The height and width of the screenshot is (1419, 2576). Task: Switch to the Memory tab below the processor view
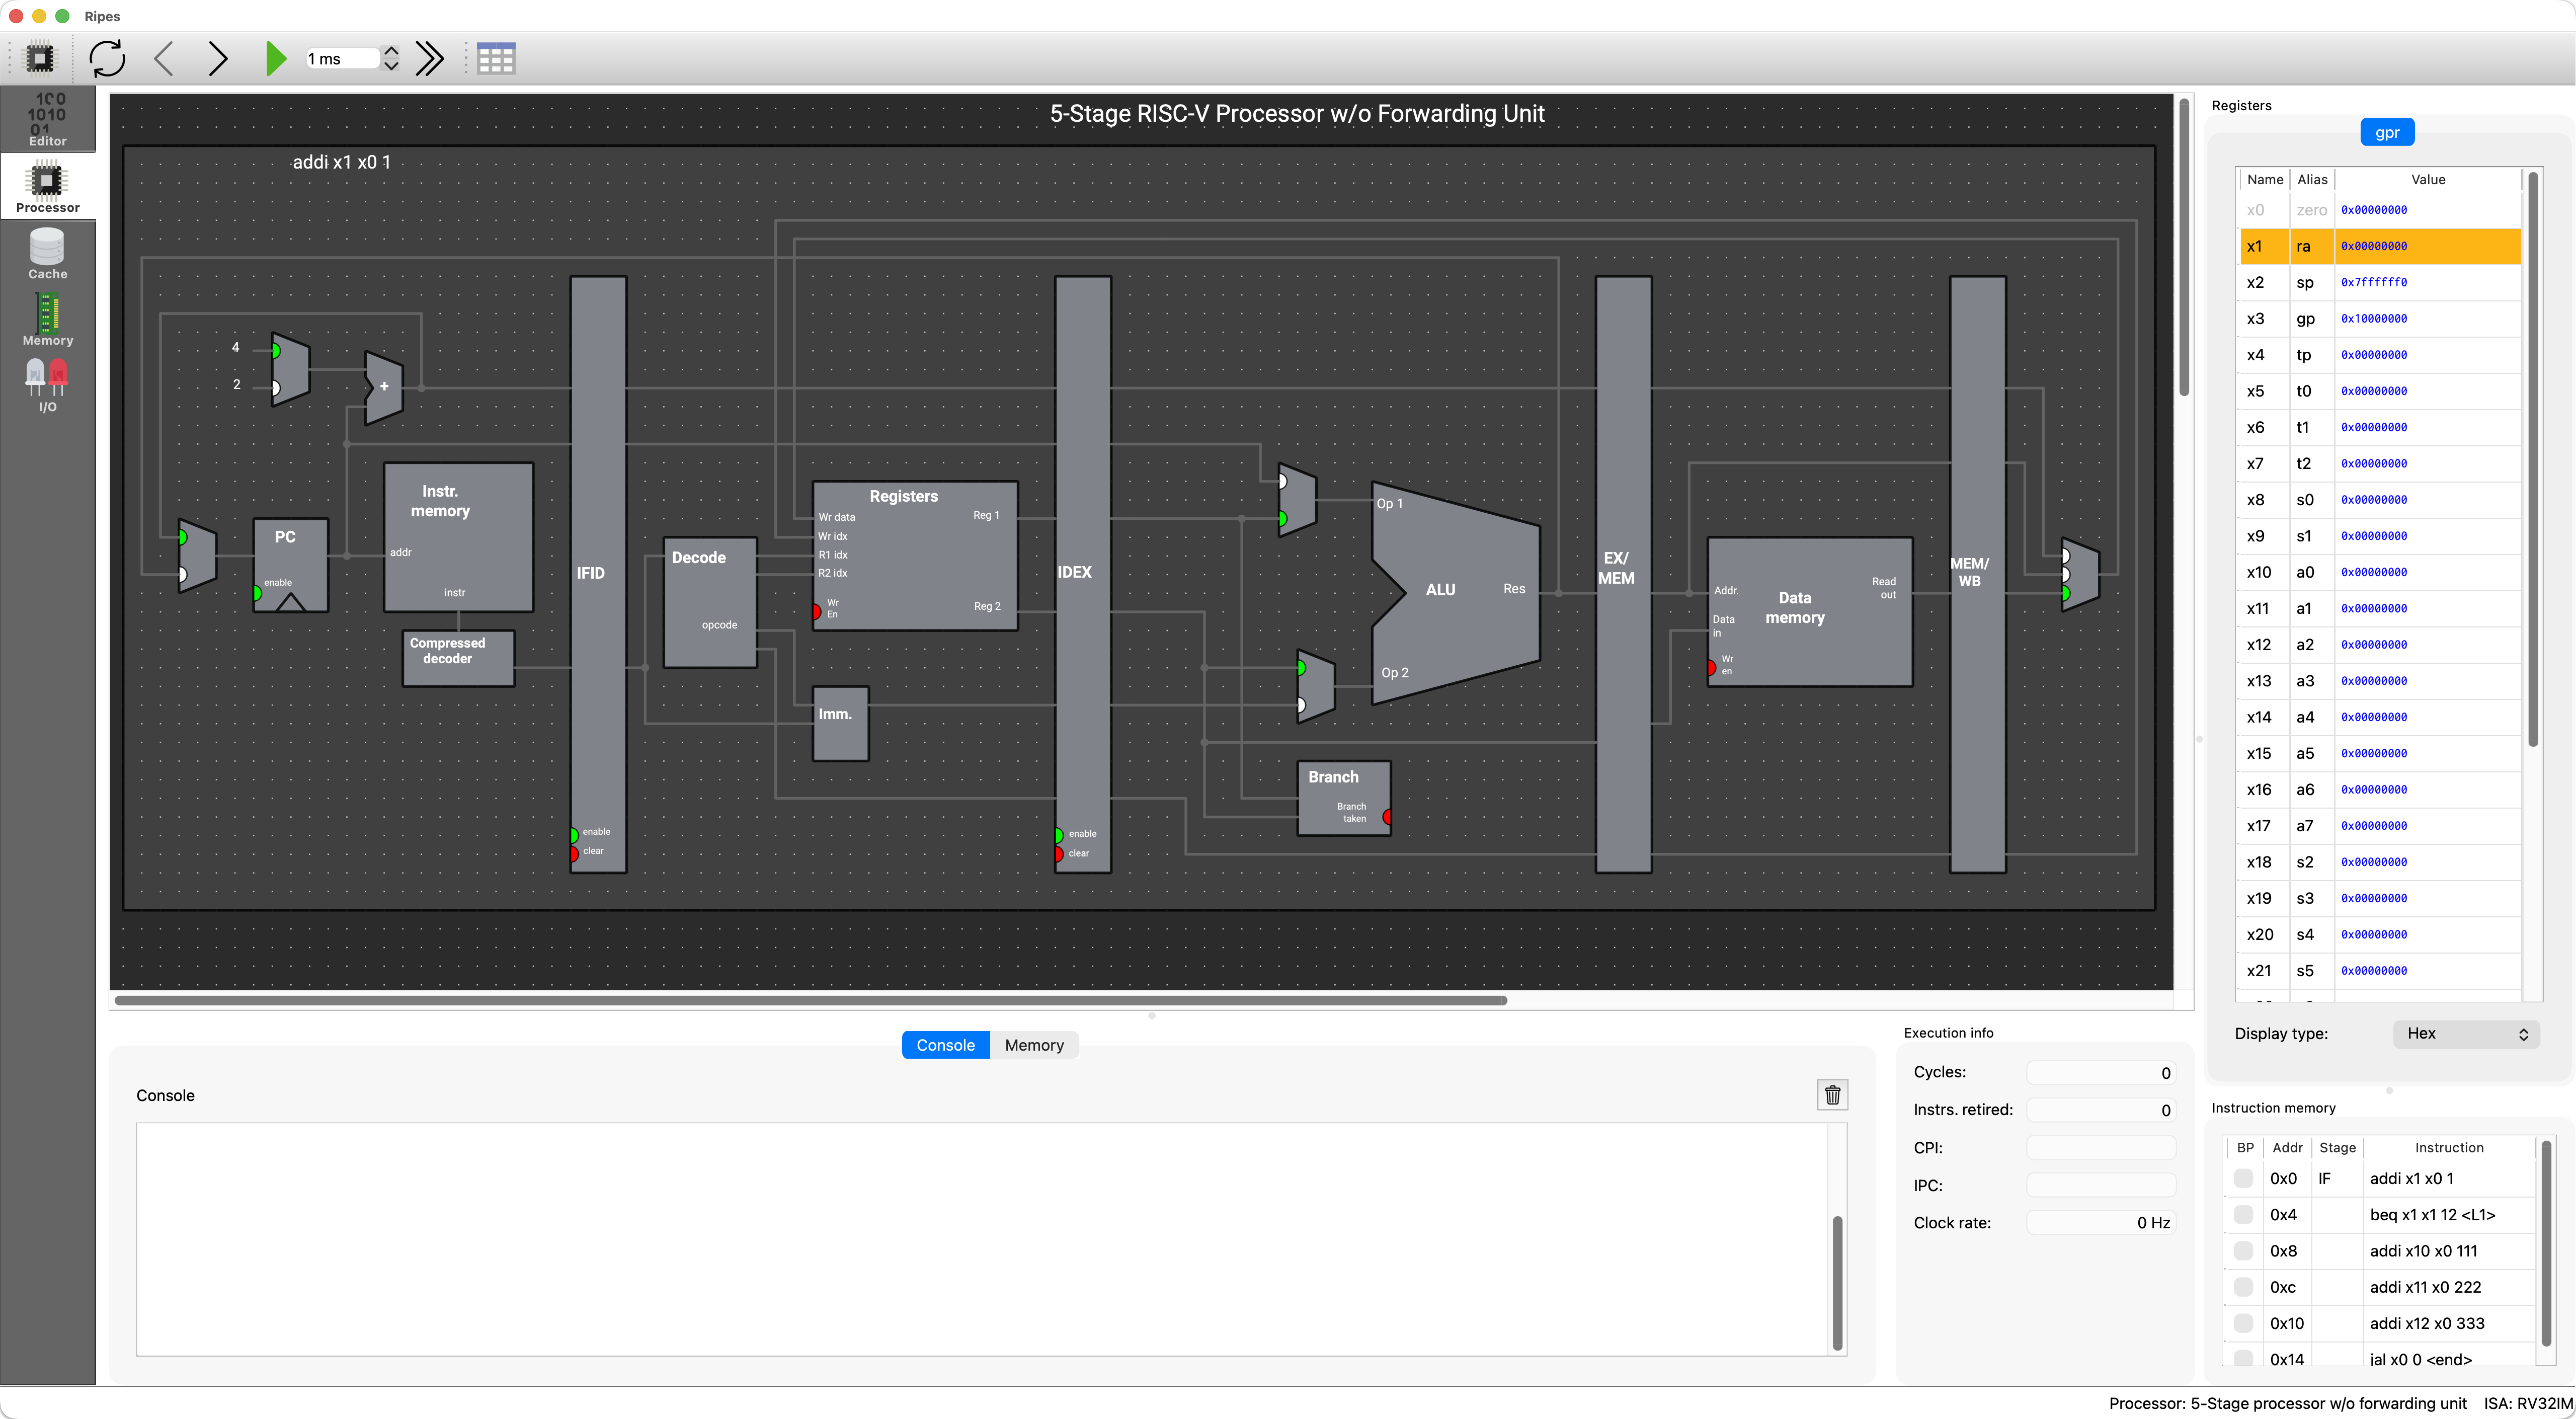click(1034, 1045)
